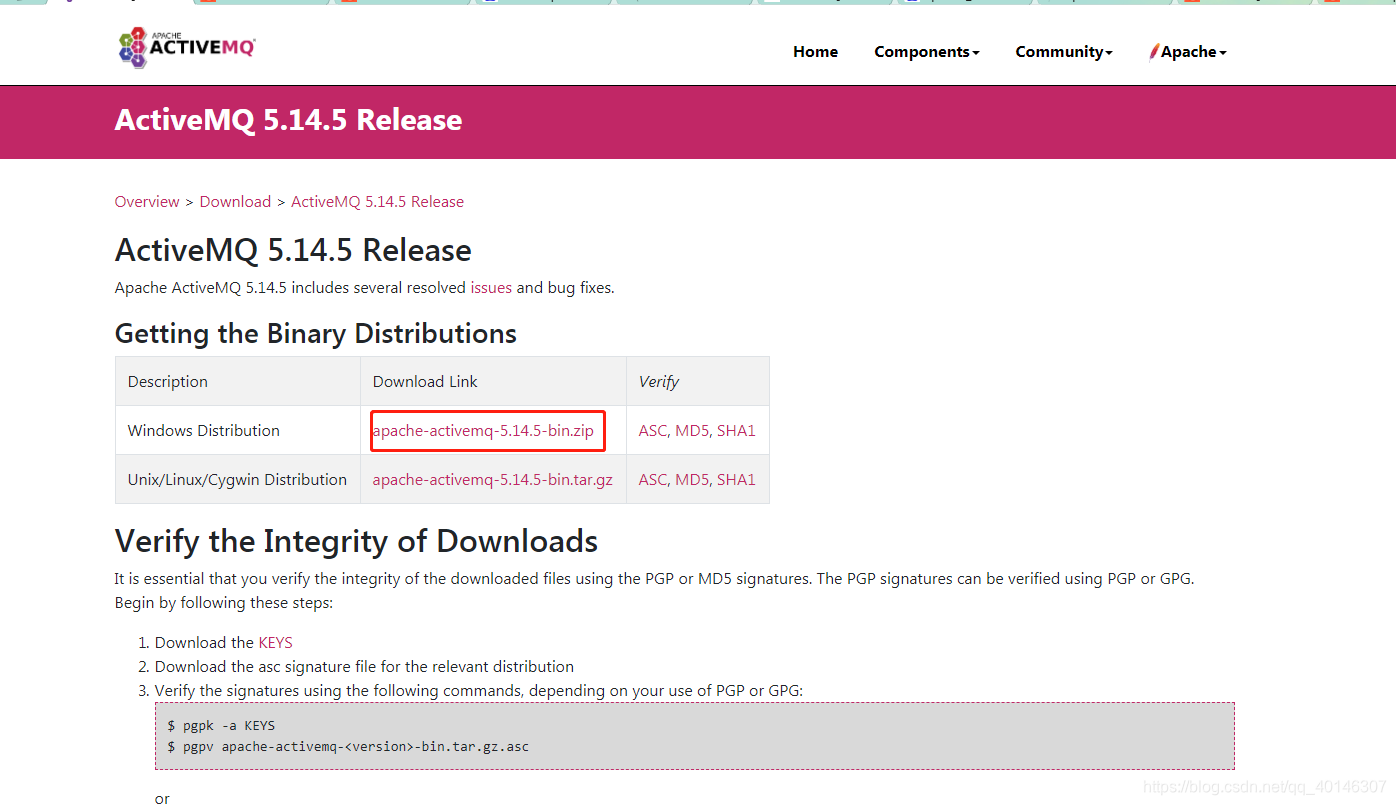1396x805 pixels.
Task: Open ASC signature for Windows Distribution
Action: [652, 431]
